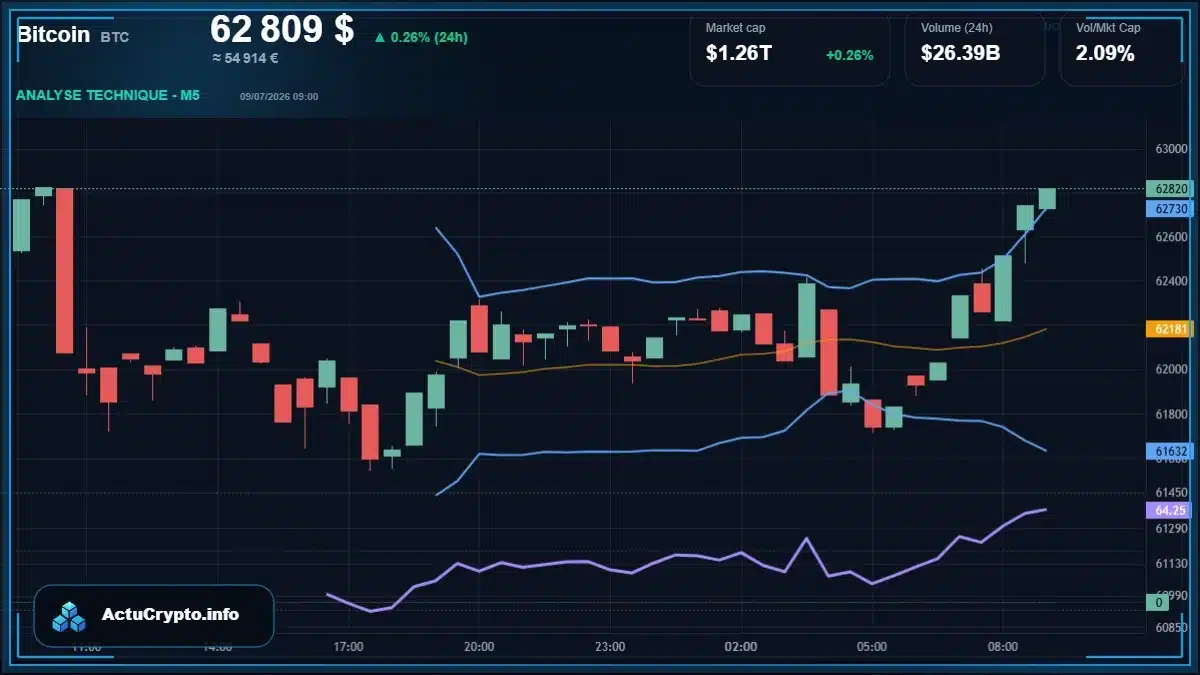This screenshot has height=675, width=1200.
Task: Click the 62400 price axis label
Action: (1171, 281)
